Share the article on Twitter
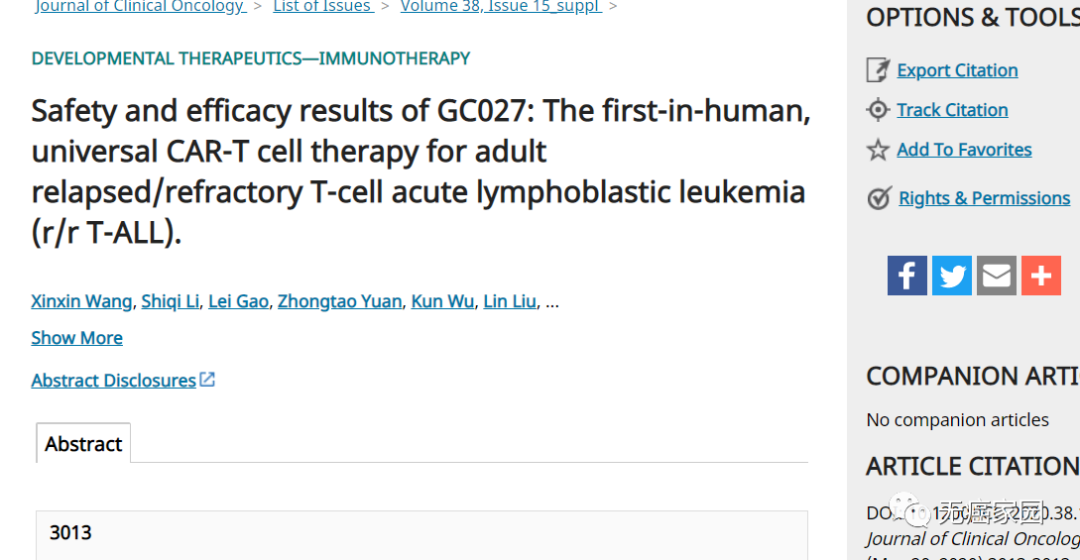The width and height of the screenshot is (1080, 560). [x=951, y=275]
